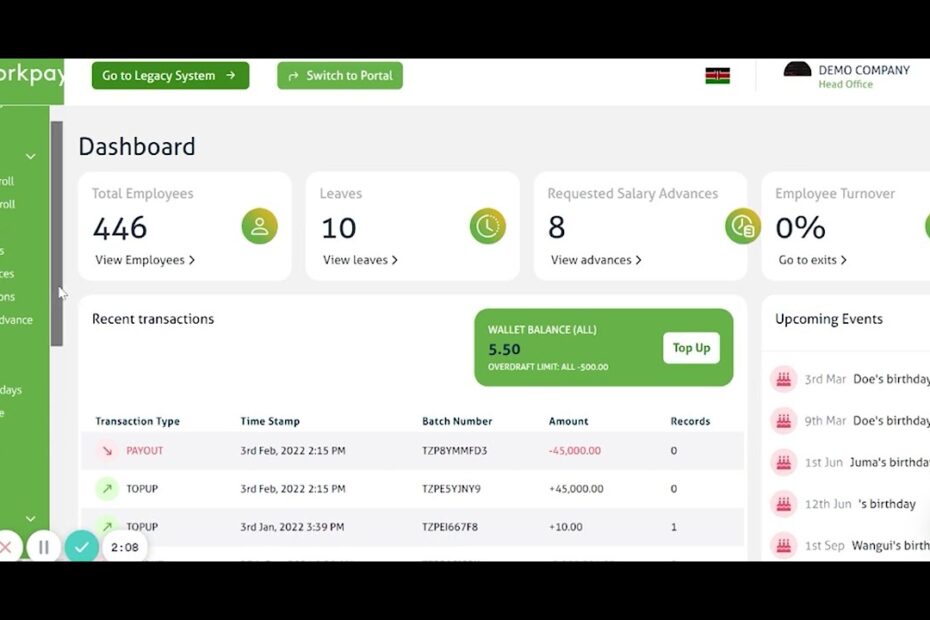
Task: Click the green arrow icon on the 3rd Feb TOPUP row
Action: (107, 489)
